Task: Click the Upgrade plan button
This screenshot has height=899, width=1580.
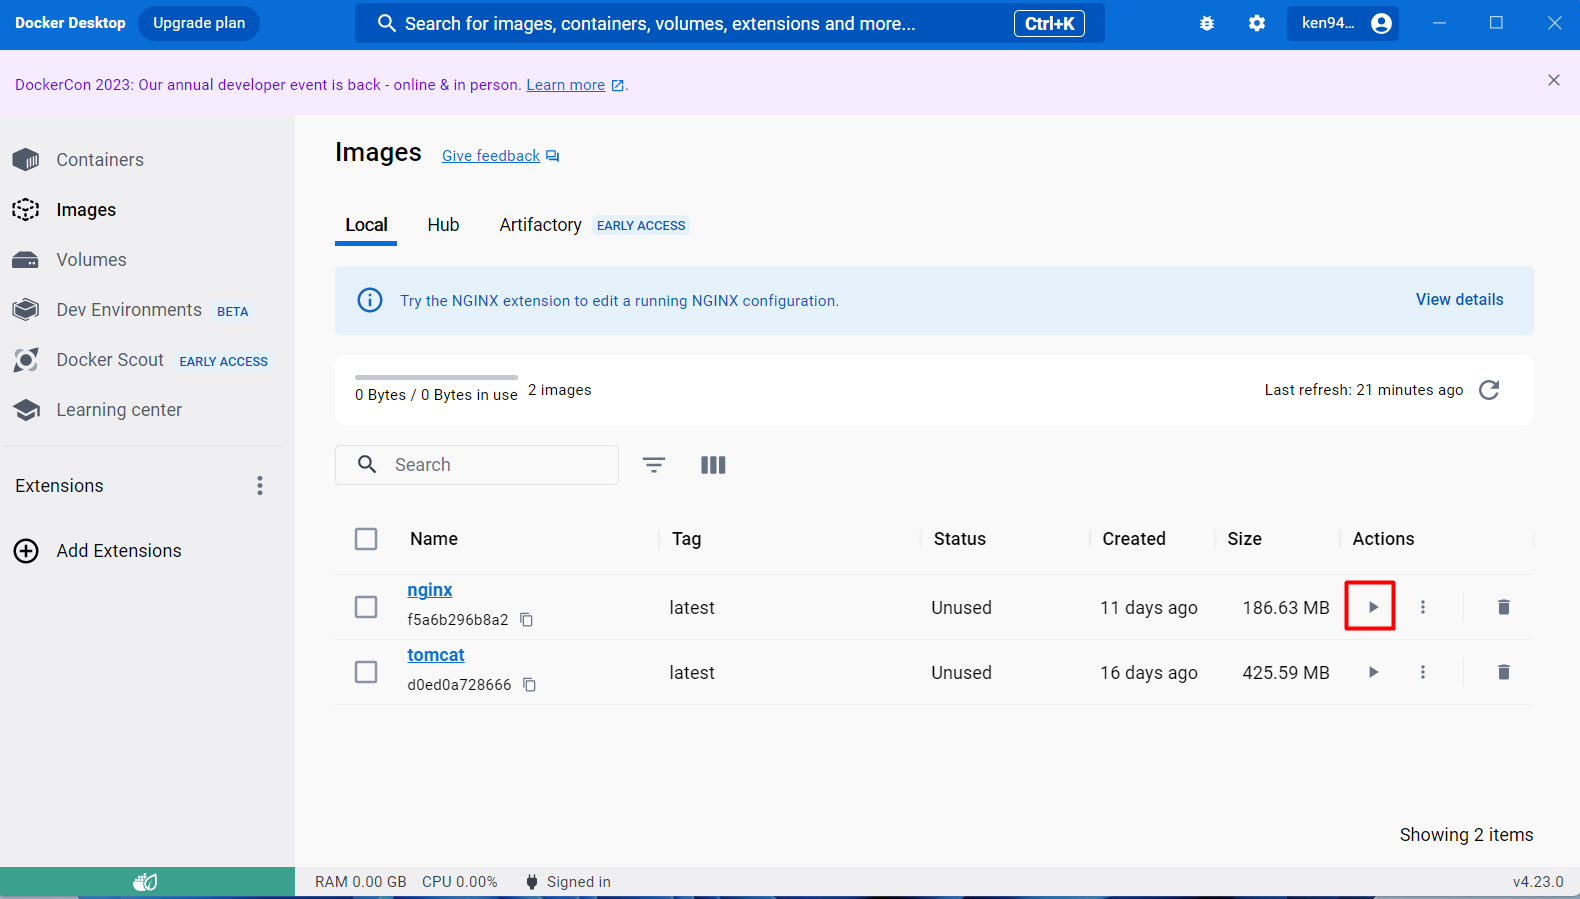Action: pos(199,23)
